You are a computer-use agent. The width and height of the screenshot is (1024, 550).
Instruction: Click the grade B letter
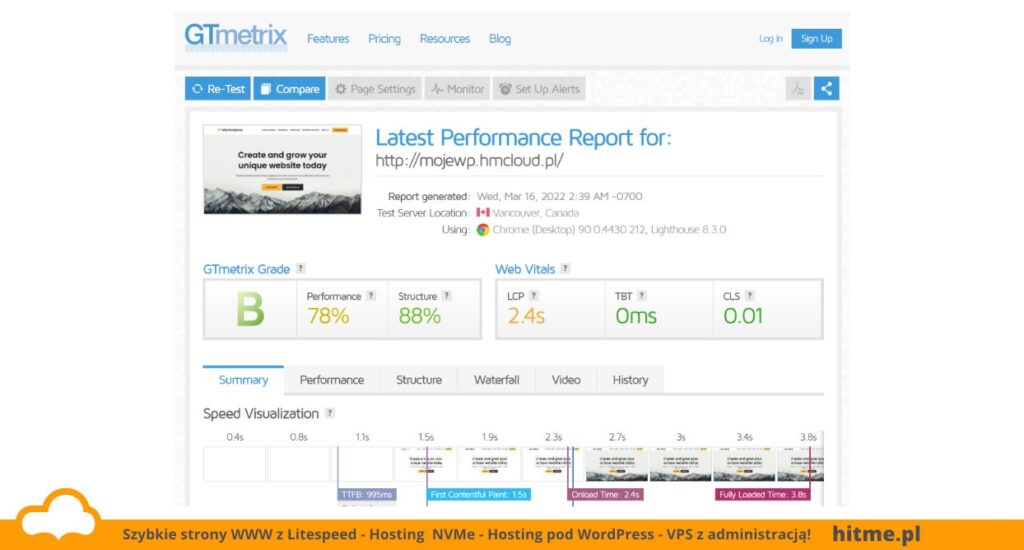click(250, 310)
